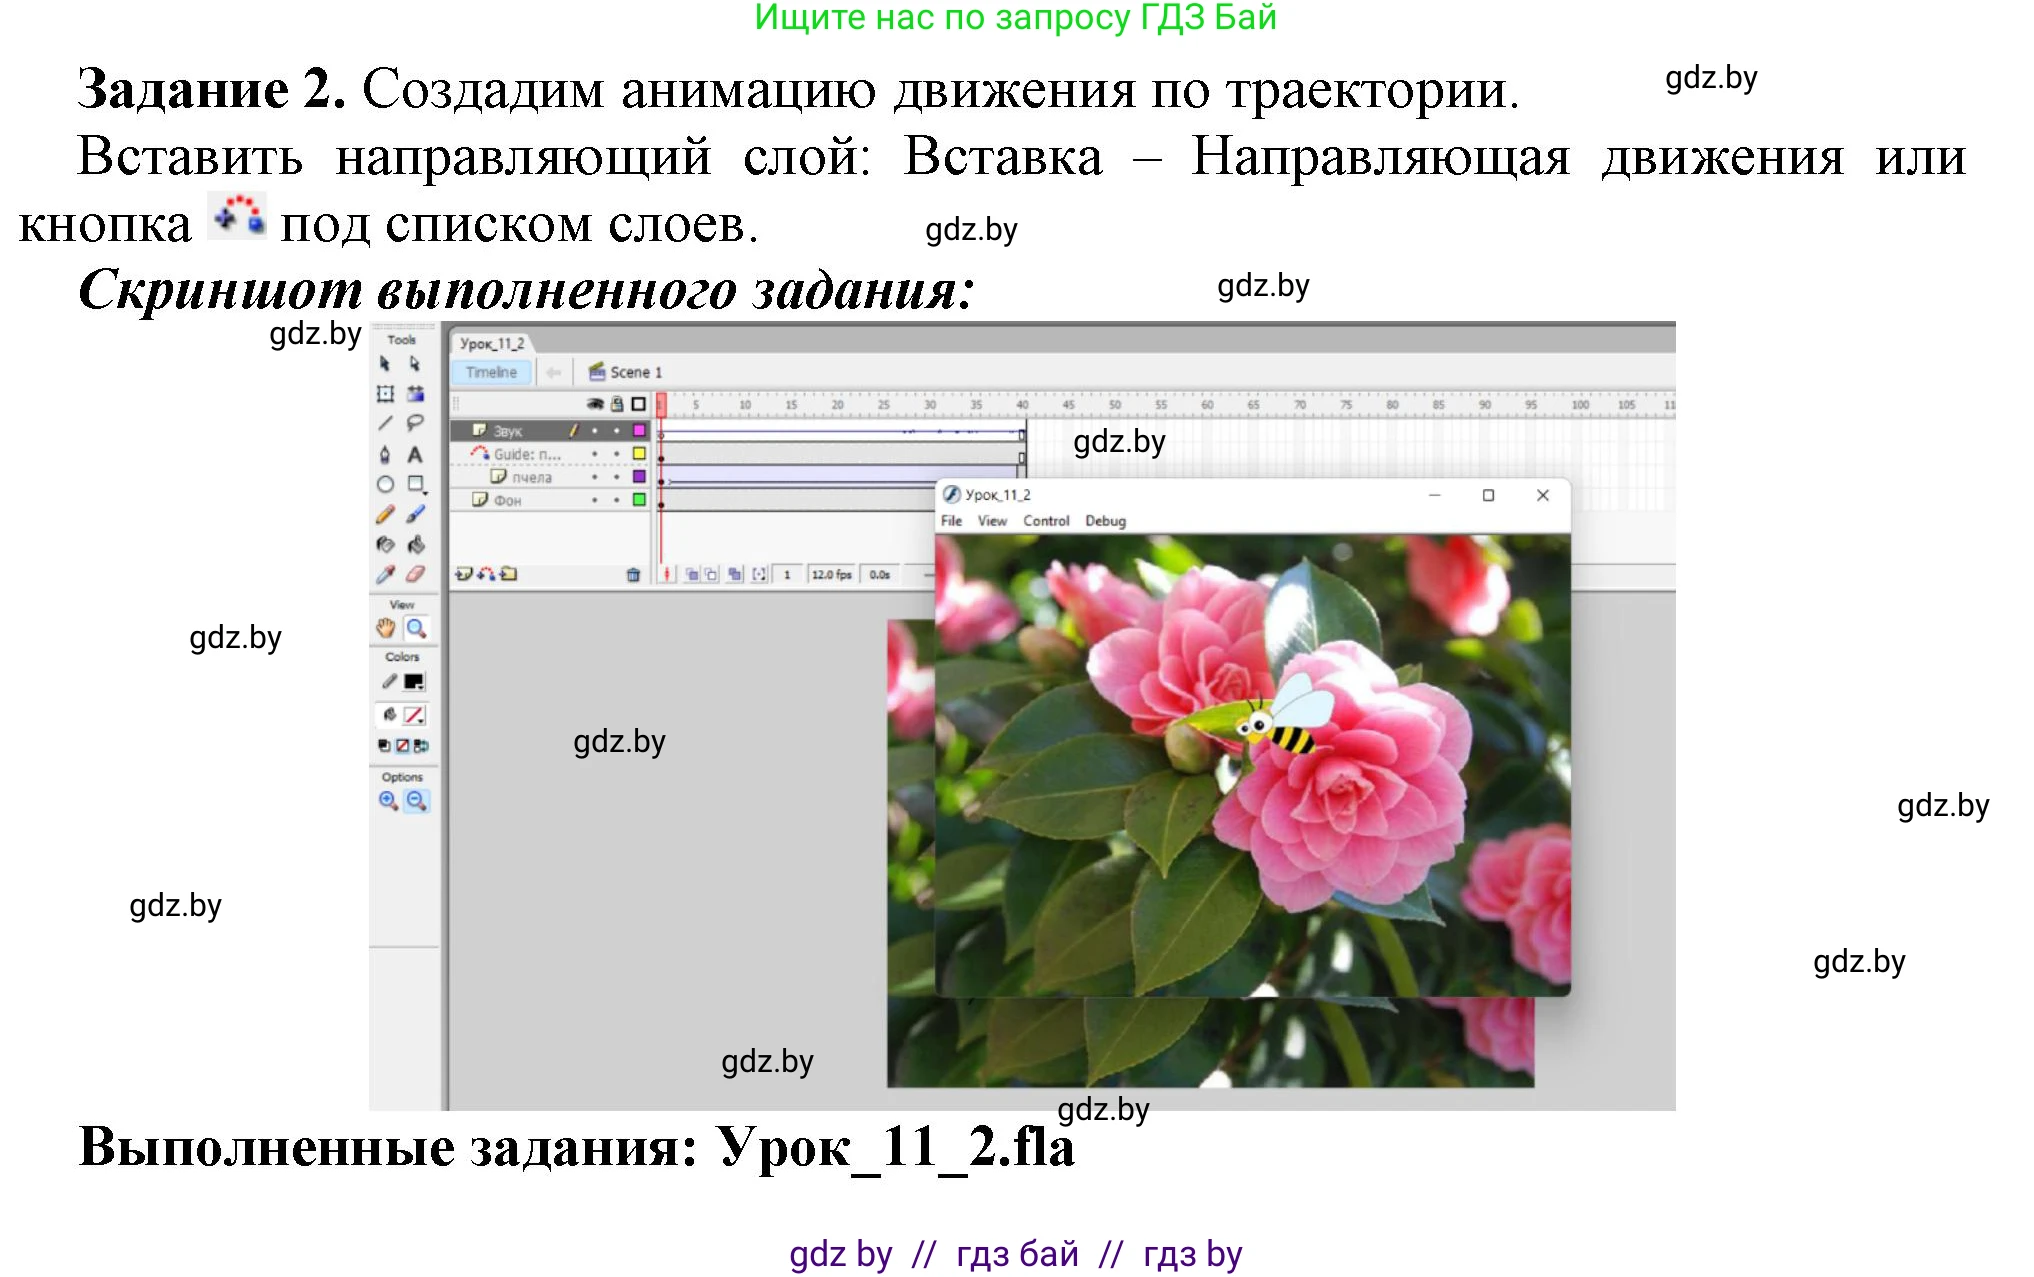This screenshot has height=1277, width=2034.
Task: Open the Control menu in player window
Action: [x=1046, y=521]
